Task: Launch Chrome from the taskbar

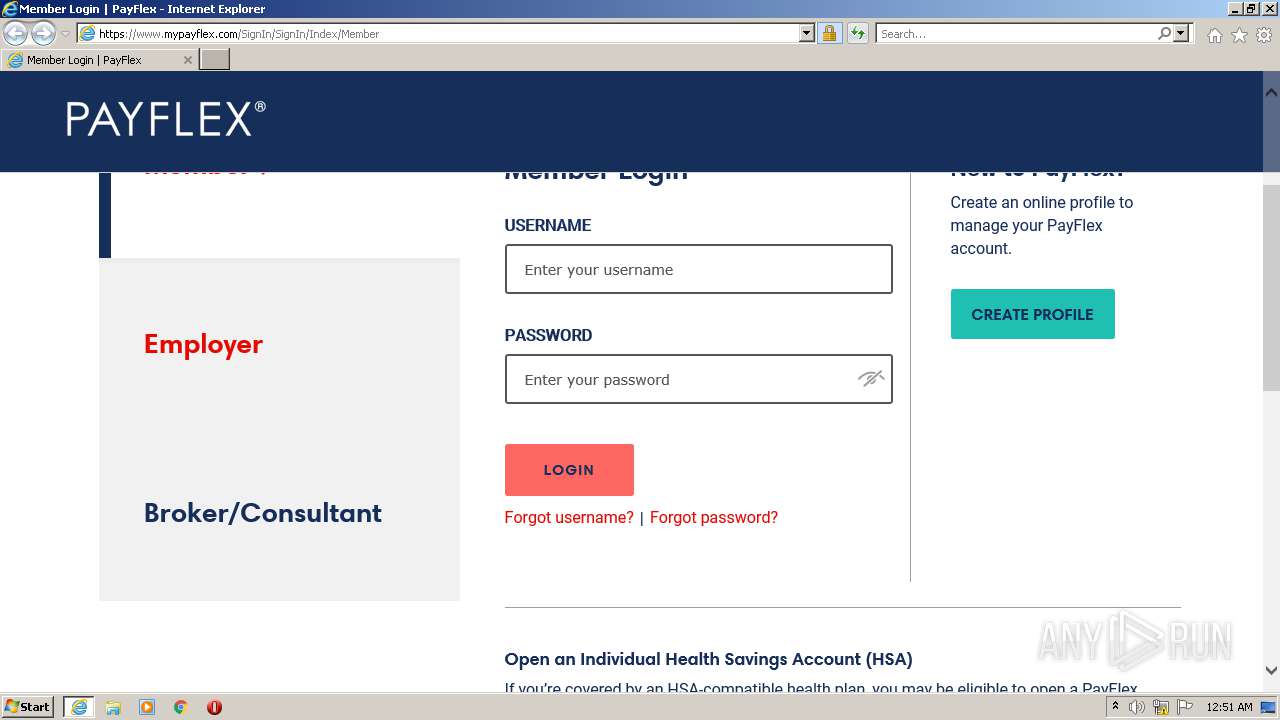Action: point(181,707)
